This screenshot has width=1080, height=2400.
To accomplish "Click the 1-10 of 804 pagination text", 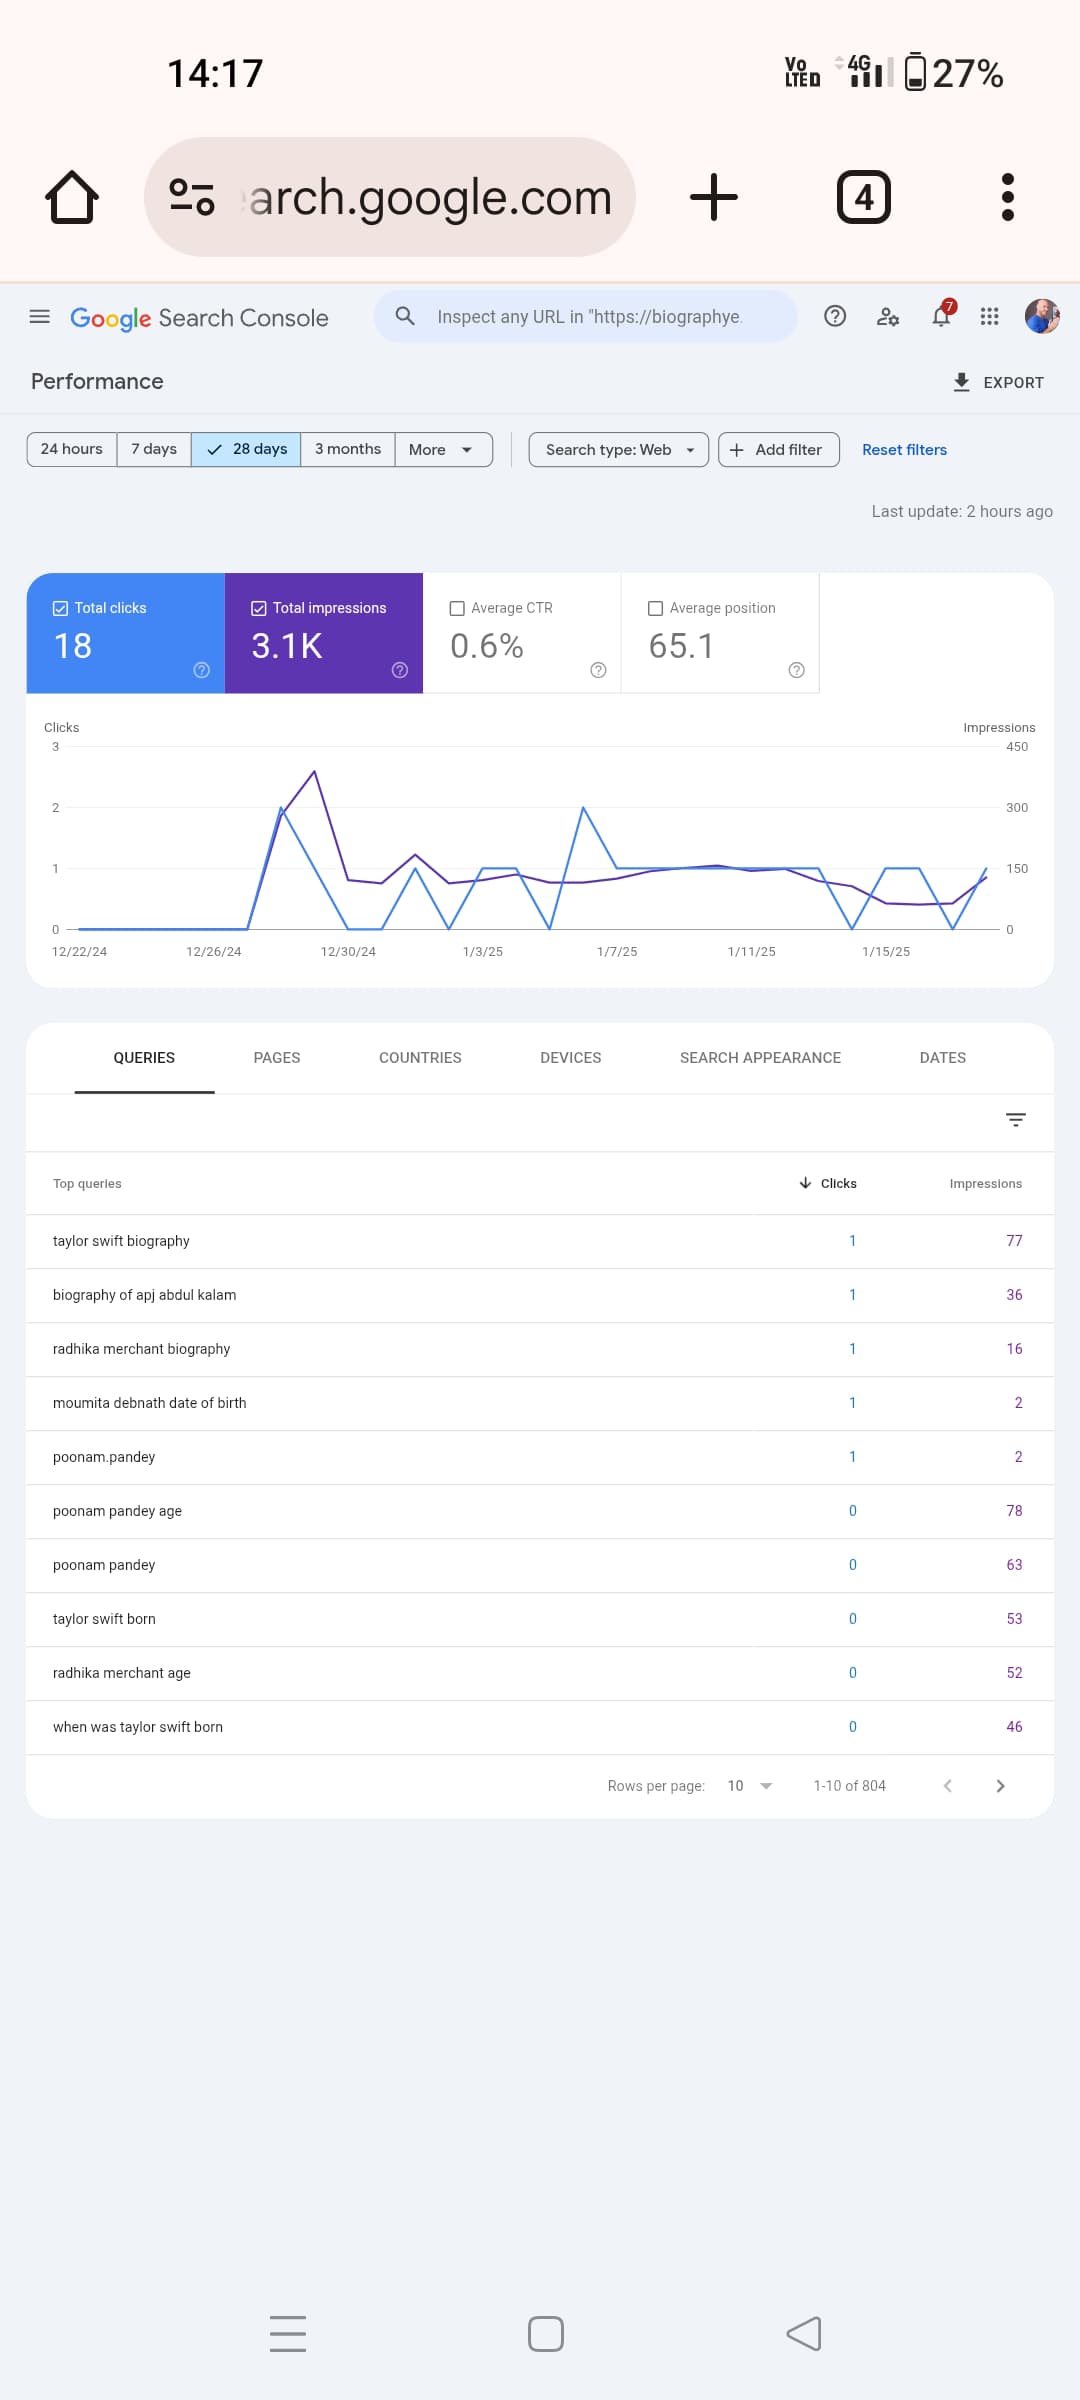I will (x=850, y=1786).
